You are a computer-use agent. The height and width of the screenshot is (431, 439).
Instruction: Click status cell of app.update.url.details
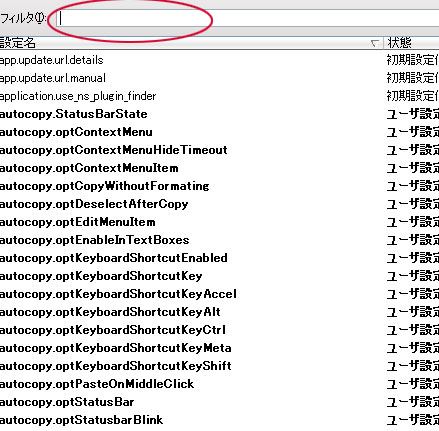tap(413, 60)
